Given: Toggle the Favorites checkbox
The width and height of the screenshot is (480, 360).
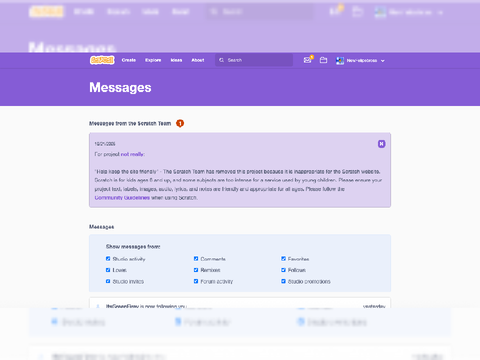Looking at the screenshot, I should coord(283,259).
